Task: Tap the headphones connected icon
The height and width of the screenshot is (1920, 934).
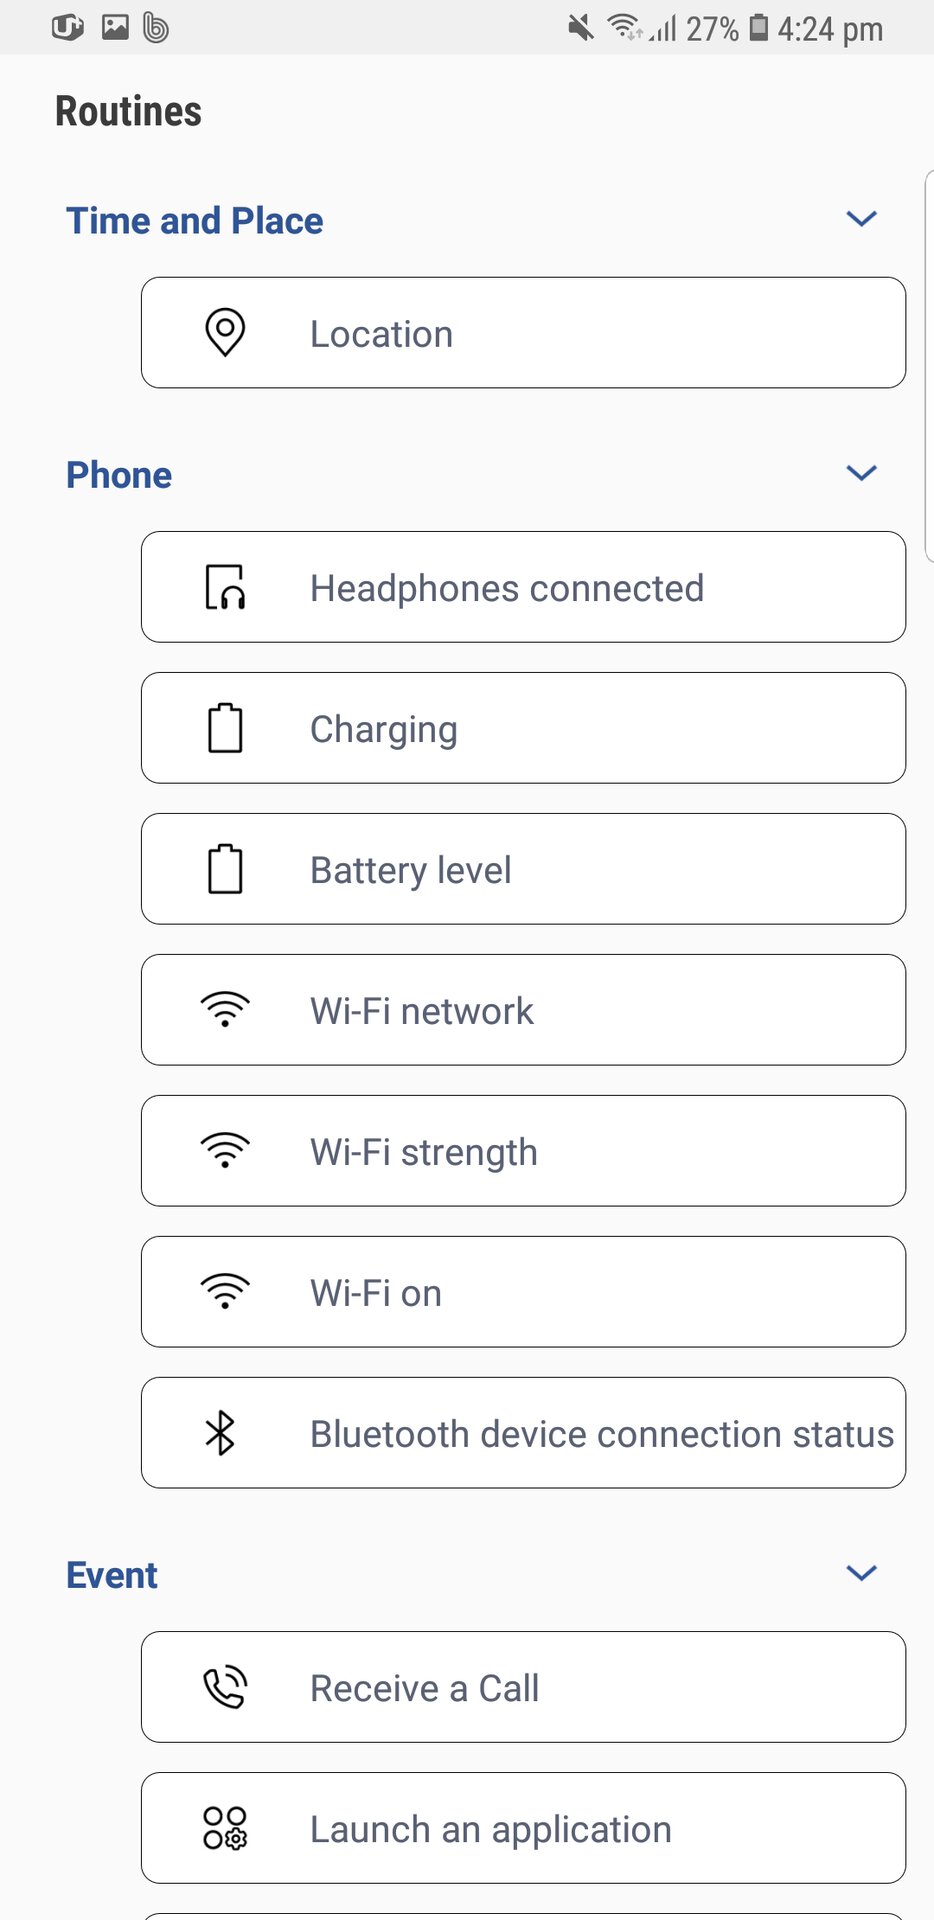Action: pyautogui.click(x=225, y=587)
